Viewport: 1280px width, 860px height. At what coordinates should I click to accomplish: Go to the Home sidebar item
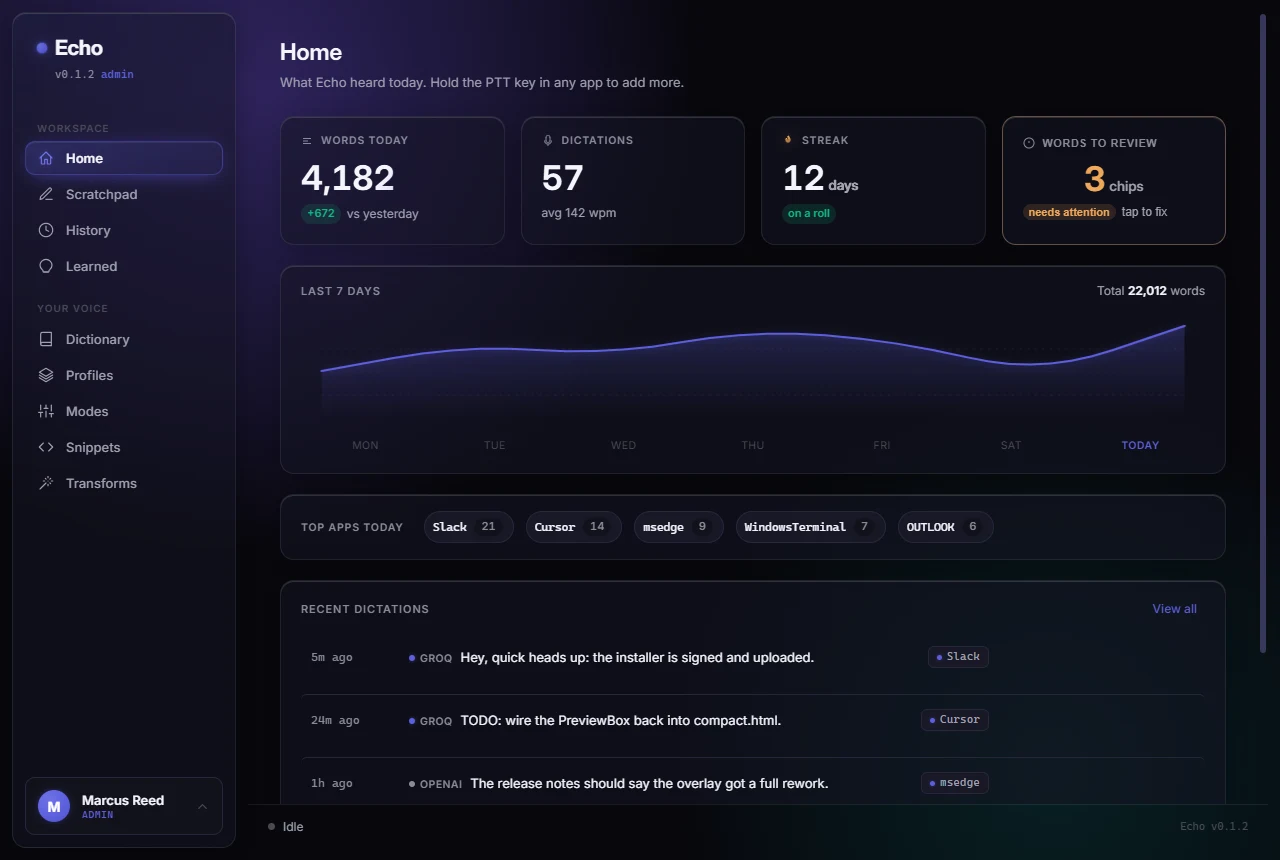(x=124, y=158)
